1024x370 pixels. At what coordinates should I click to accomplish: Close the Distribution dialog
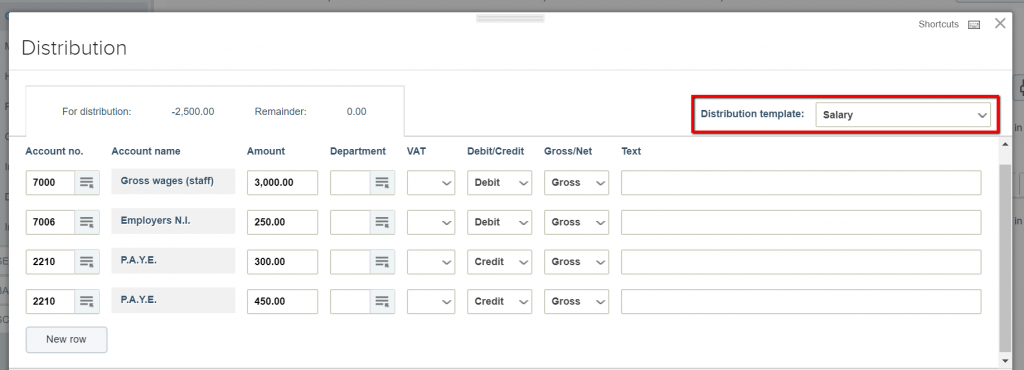(1000, 23)
